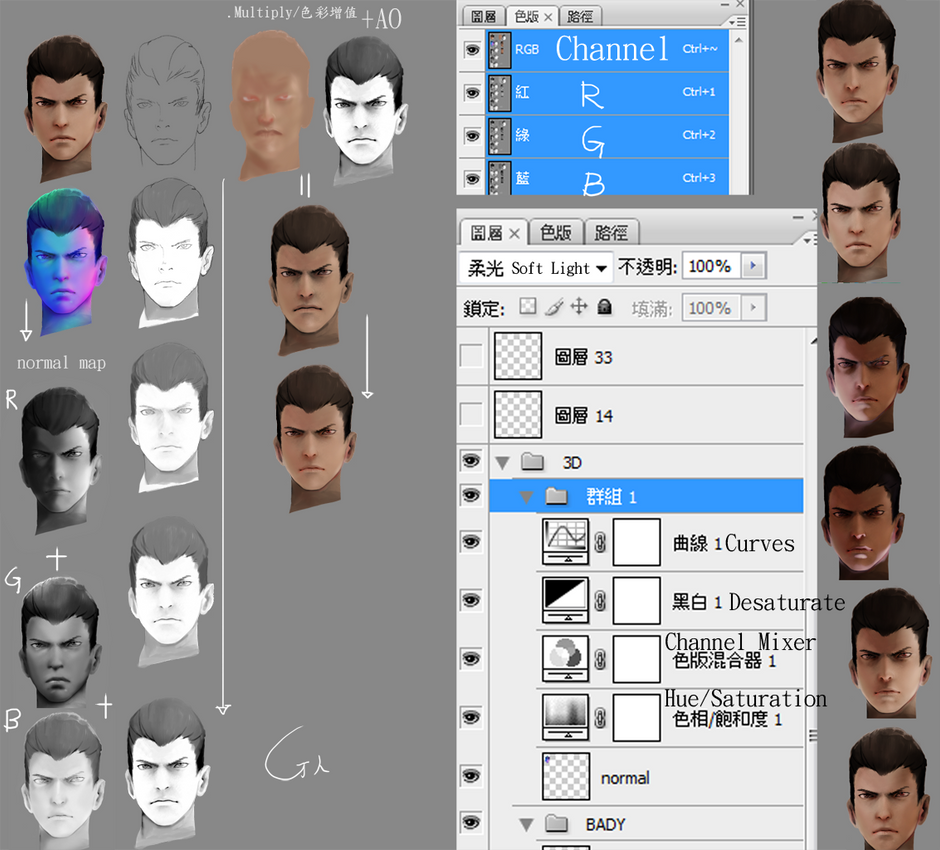Switch to the 路徑 Paths tab
The image size is (940, 850).
coord(610,232)
